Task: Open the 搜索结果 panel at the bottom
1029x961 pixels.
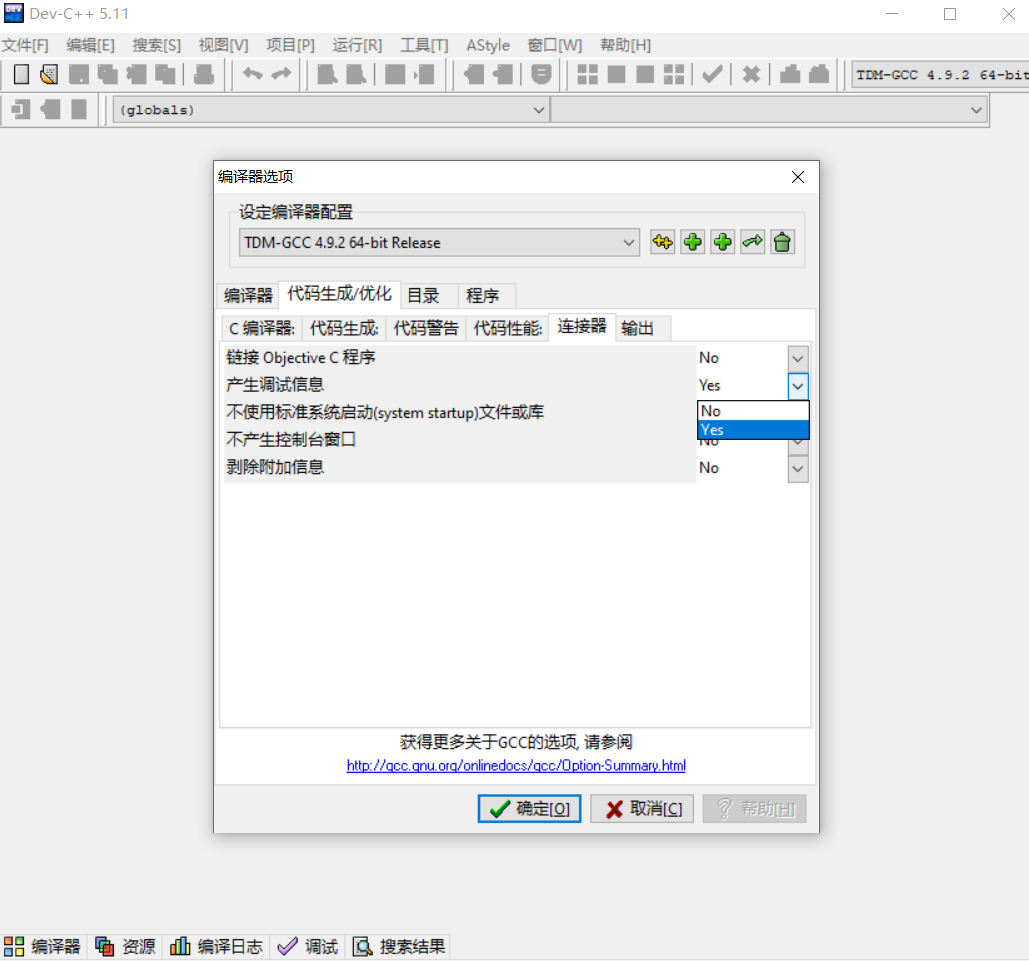Action: pyautogui.click(x=398, y=946)
